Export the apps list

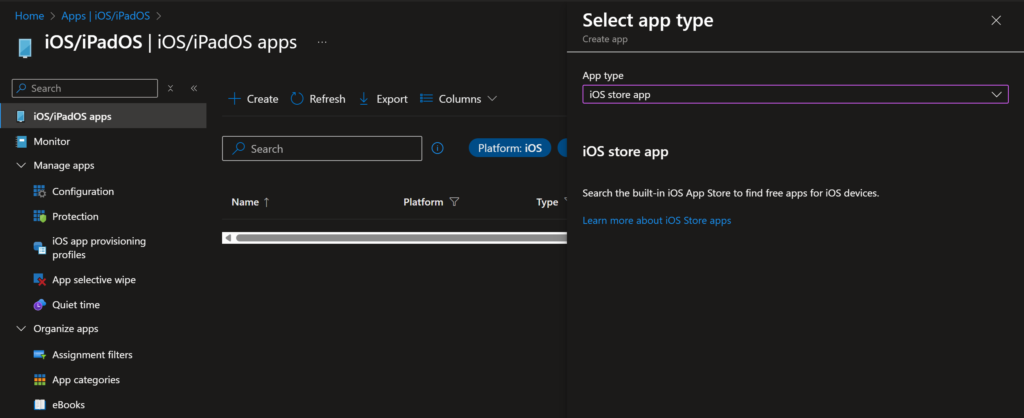(383, 99)
